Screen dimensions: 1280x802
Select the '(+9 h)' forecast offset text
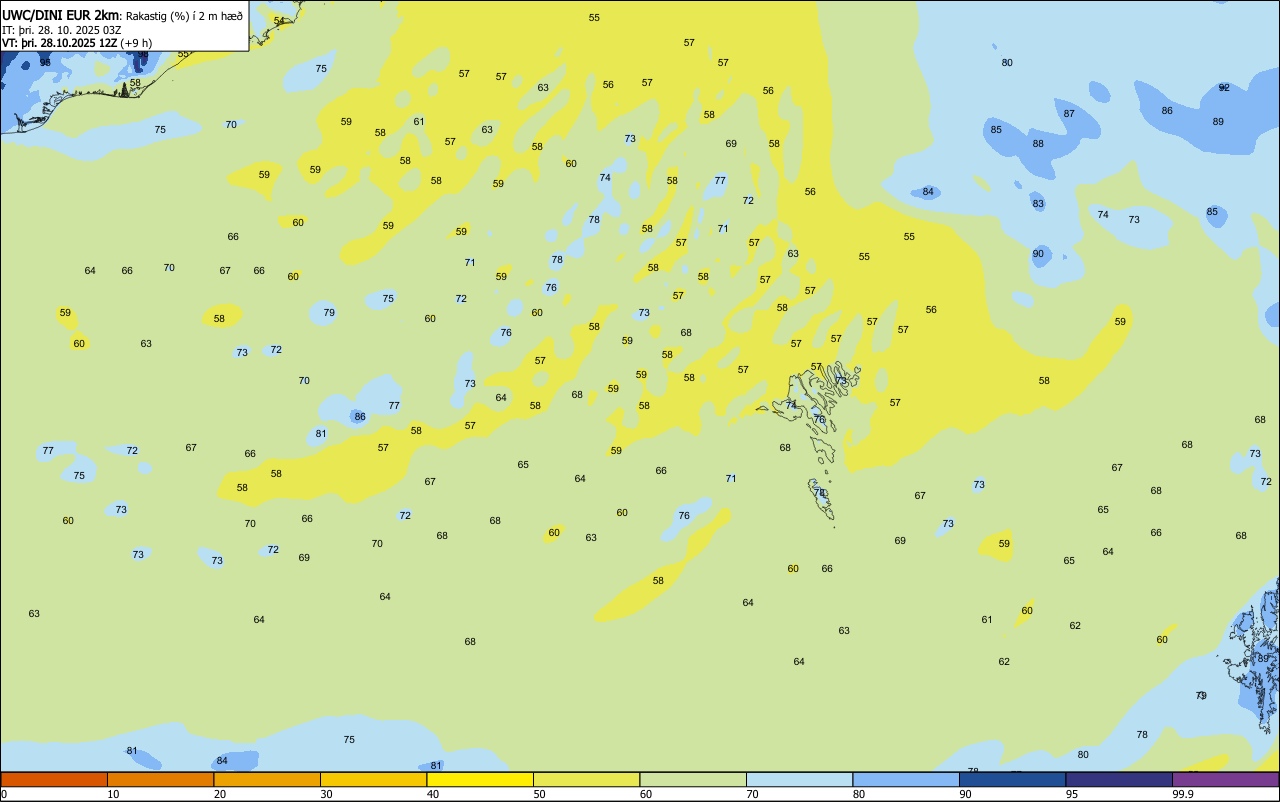[x=136, y=43]
